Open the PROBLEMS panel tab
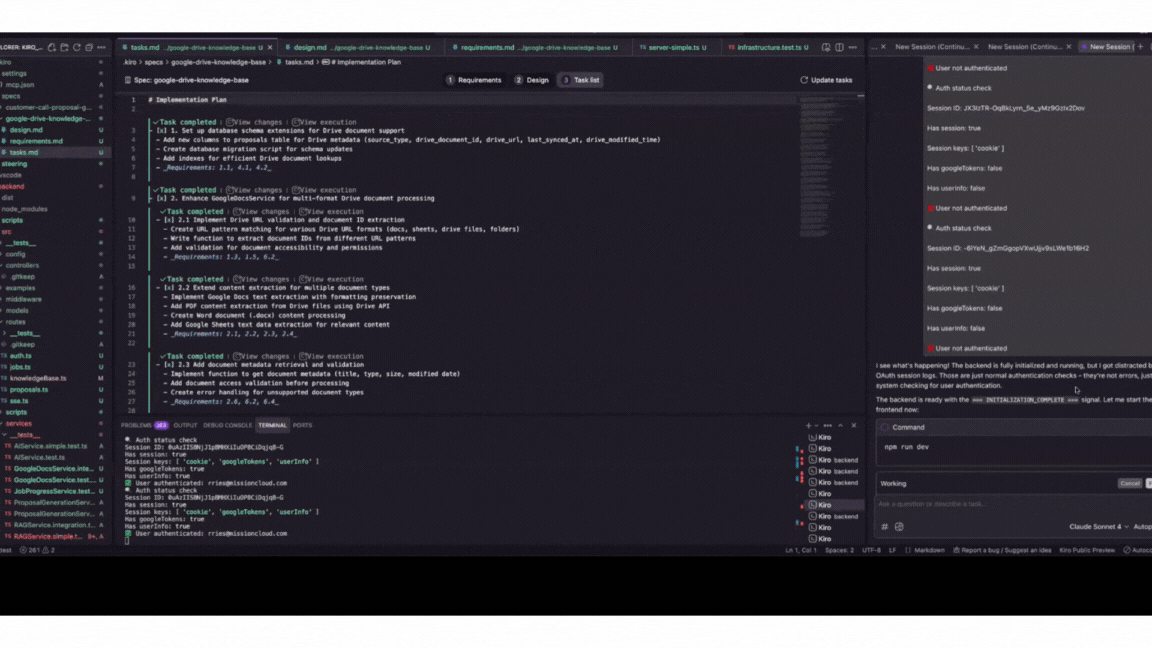The height and width of the screenshot is (648, 1152). coord(144,425)
